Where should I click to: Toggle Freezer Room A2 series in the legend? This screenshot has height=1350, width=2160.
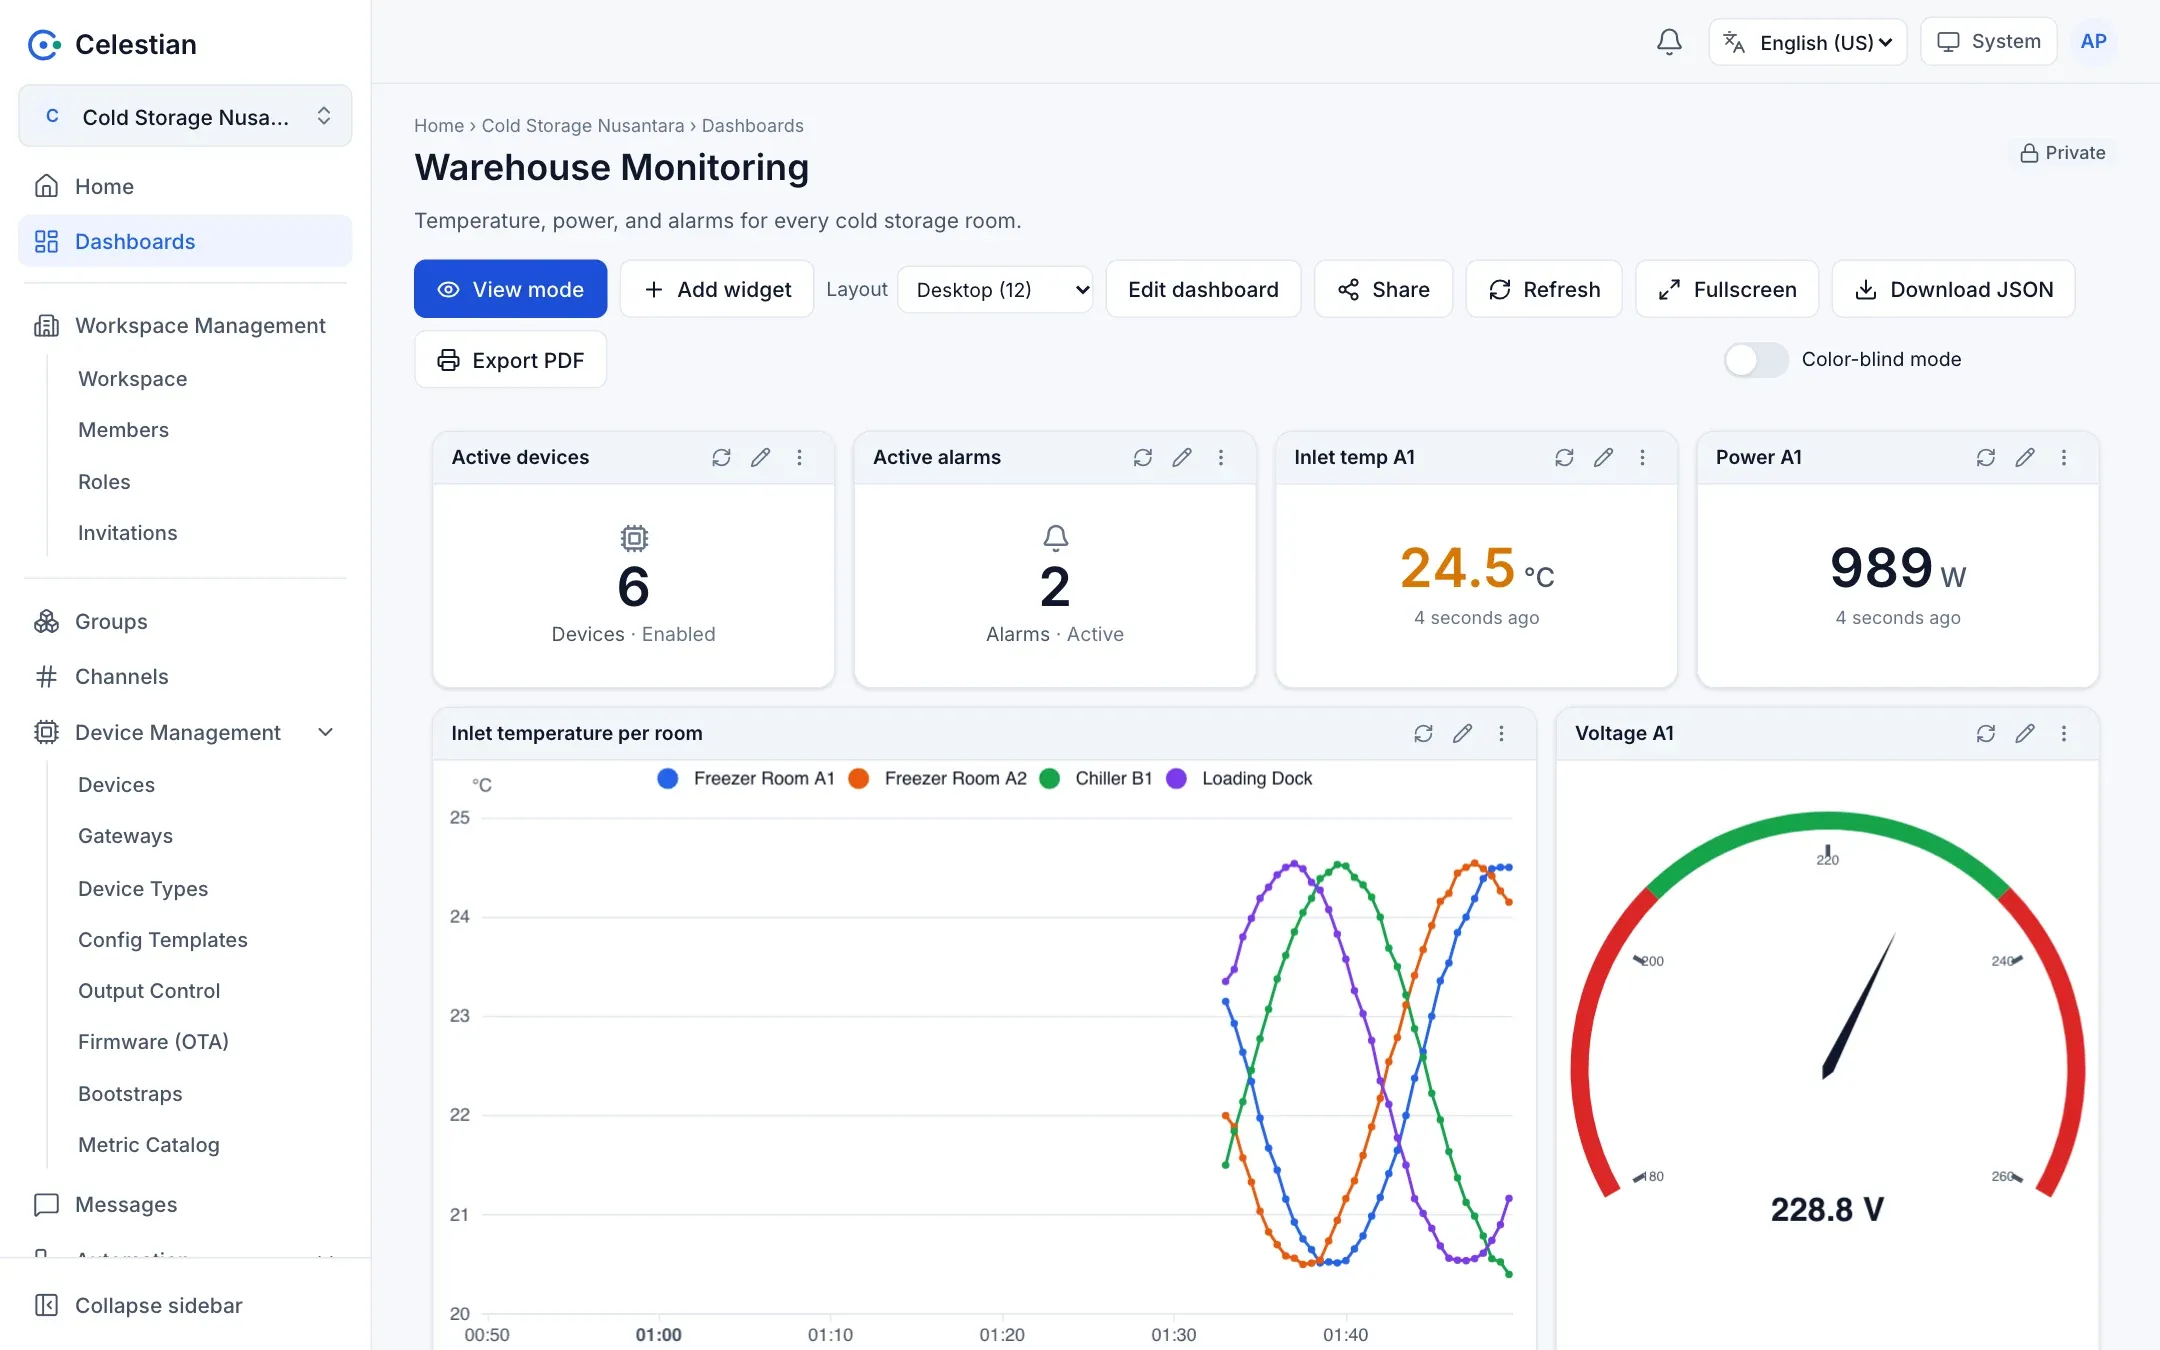(x=937, y=778)
